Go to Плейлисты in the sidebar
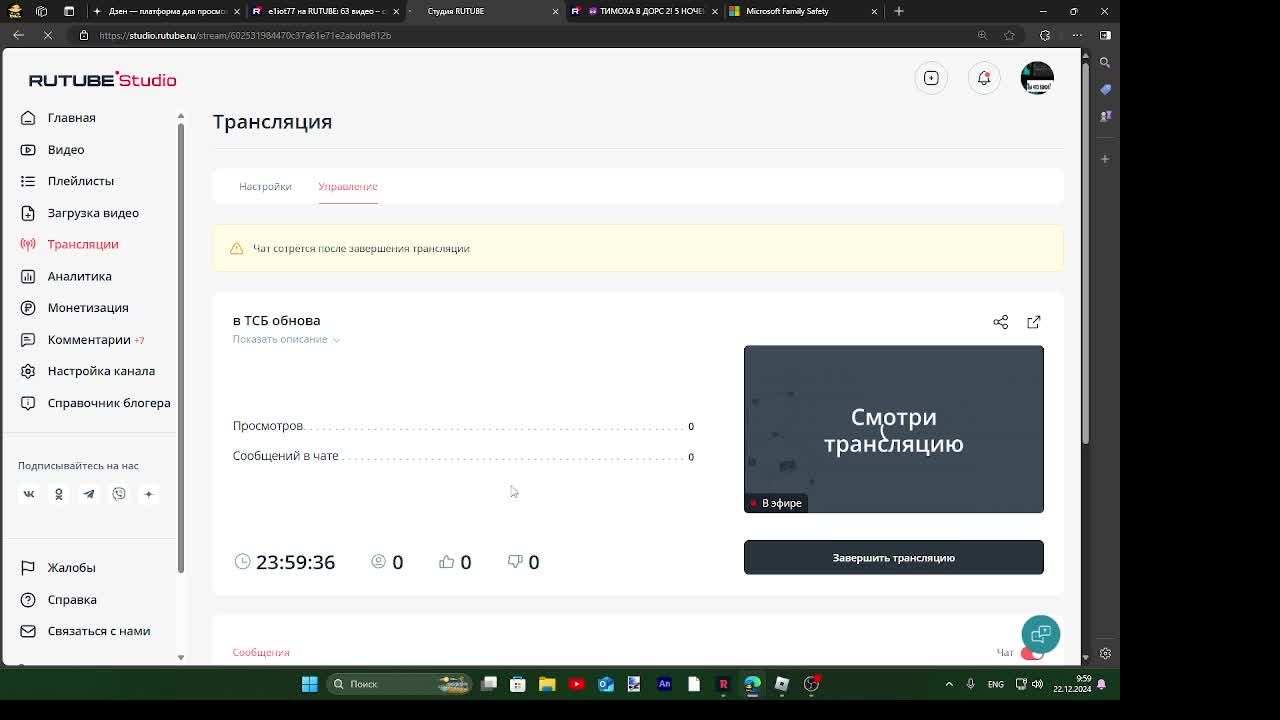Viewport: 1280px width, 720px height. pyautogui.click(x=67, y=181)
